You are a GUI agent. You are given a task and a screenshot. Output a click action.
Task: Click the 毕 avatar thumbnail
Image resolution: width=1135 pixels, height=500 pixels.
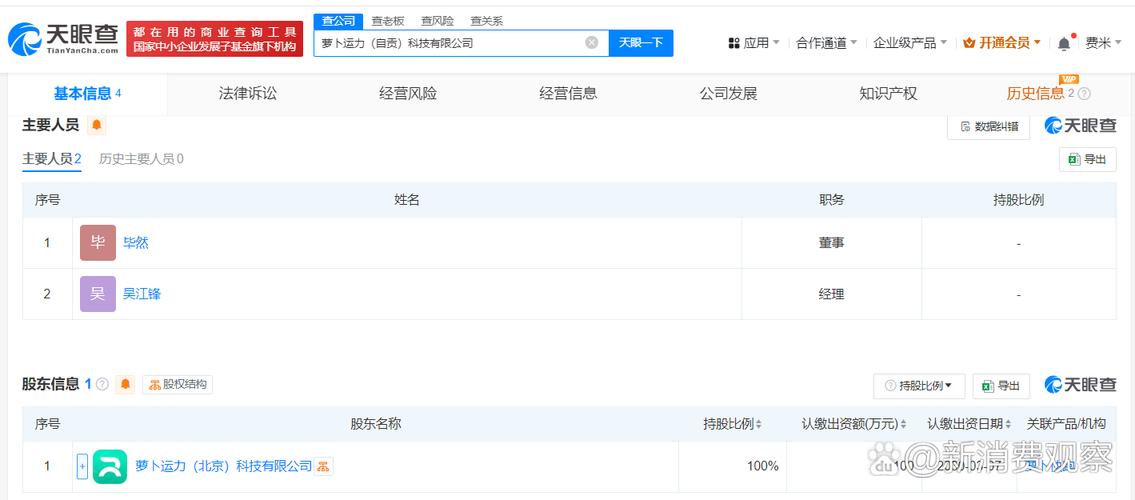coord(98,243)
